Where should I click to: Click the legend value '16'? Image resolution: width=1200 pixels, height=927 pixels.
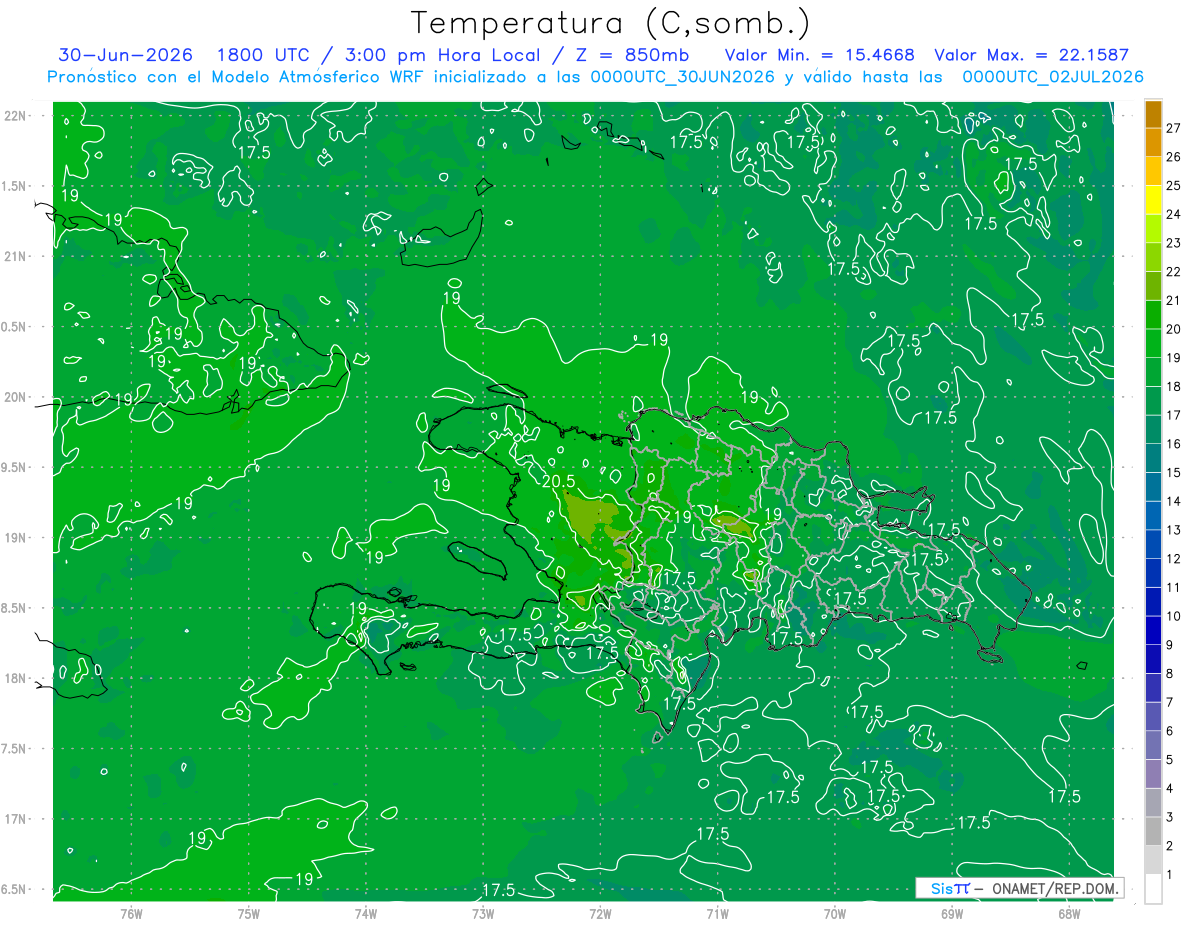1174,444
